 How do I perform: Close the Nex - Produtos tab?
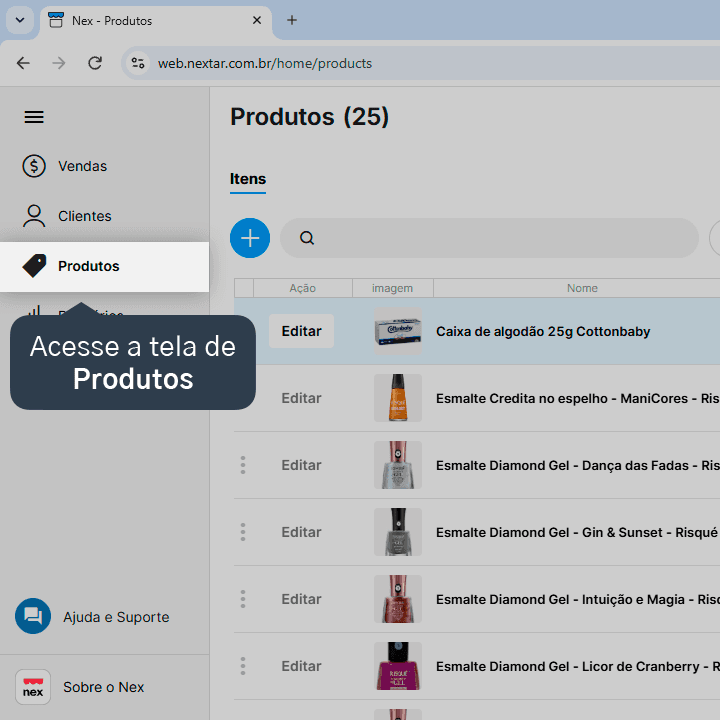[x=257, y=20]
